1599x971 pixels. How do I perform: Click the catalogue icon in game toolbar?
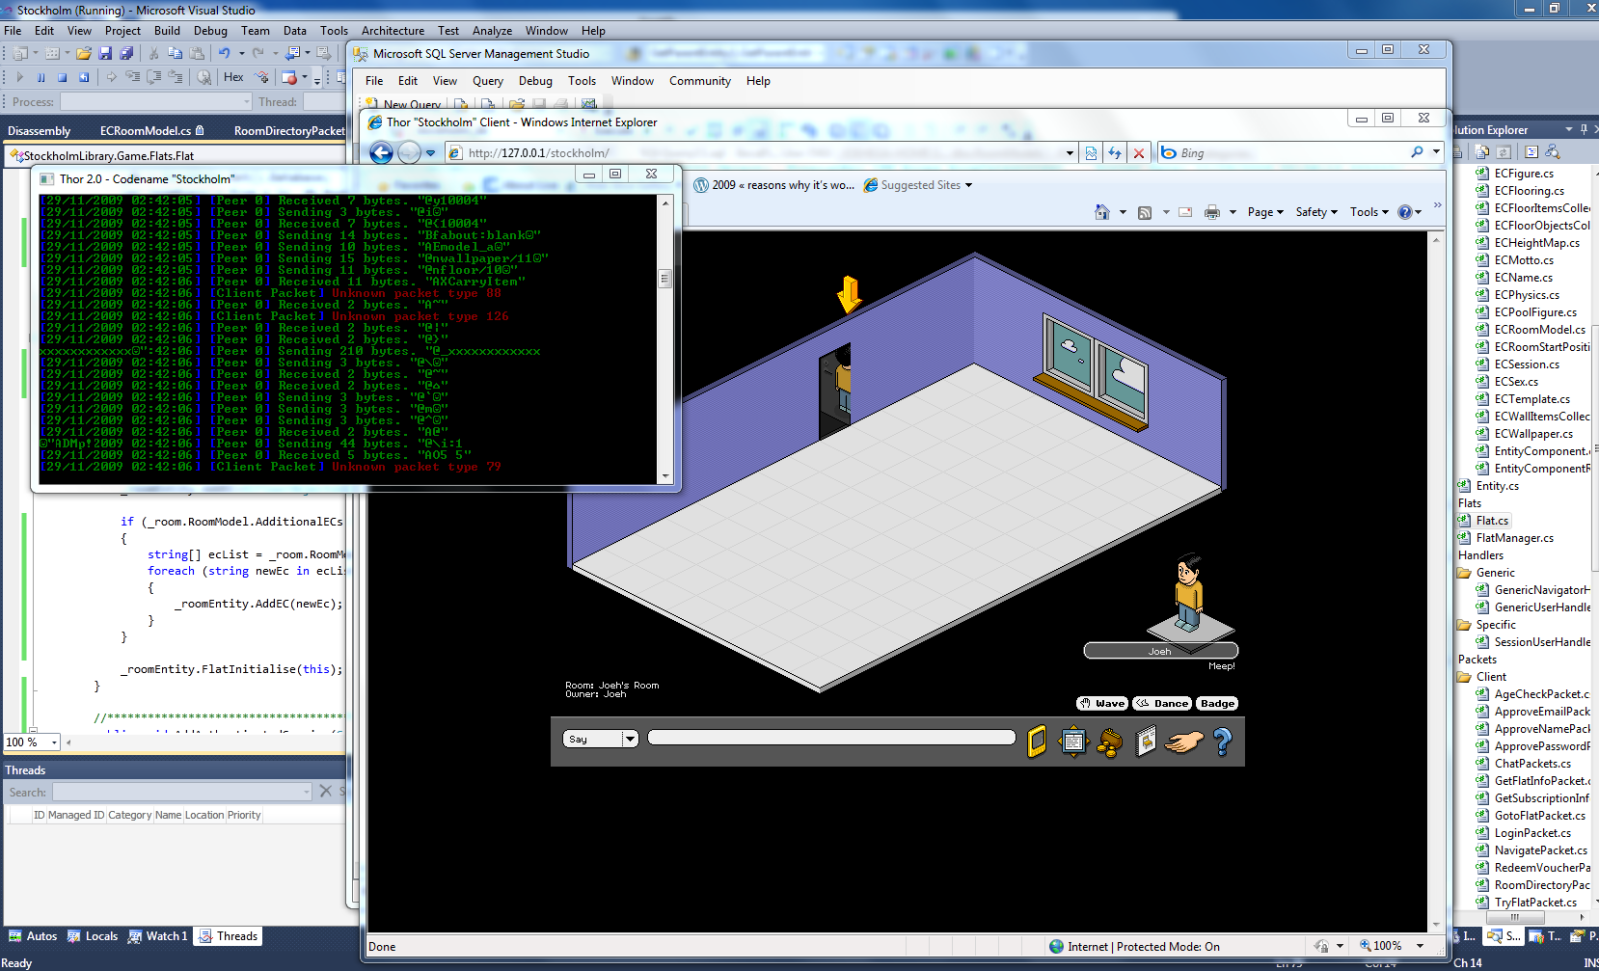pos(1146,741)
